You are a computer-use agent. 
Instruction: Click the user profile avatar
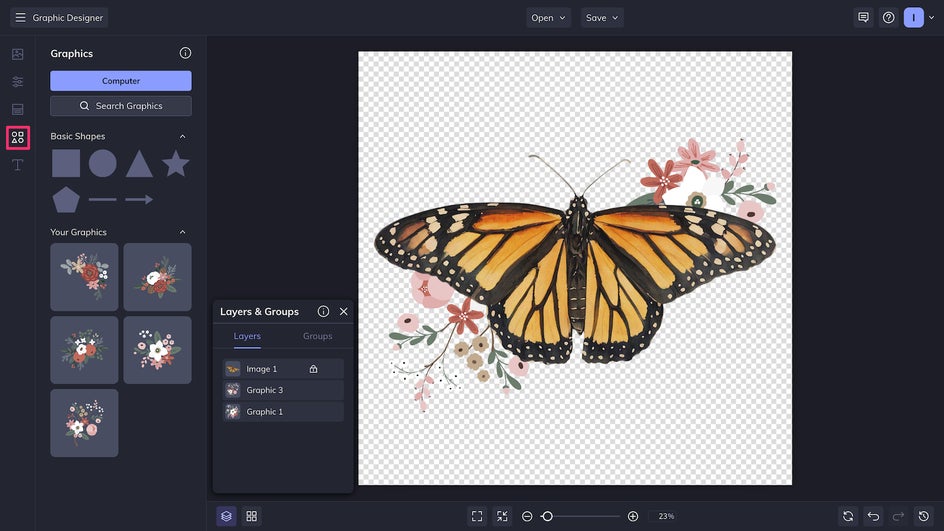(913, 17)
